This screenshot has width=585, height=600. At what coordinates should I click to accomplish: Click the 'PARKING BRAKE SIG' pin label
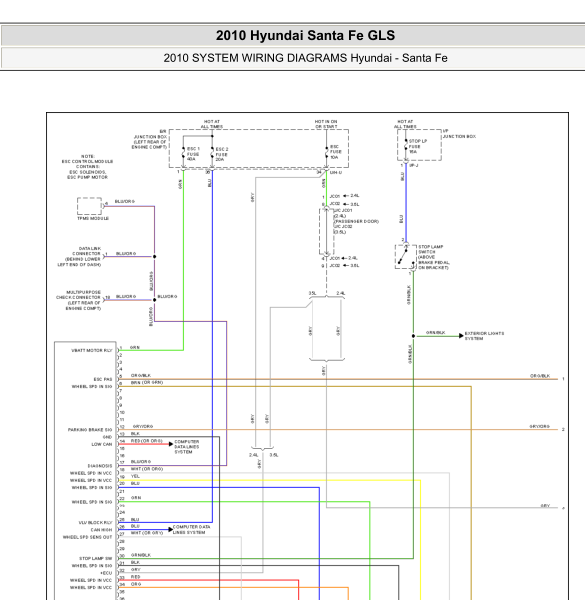point(90,430)
